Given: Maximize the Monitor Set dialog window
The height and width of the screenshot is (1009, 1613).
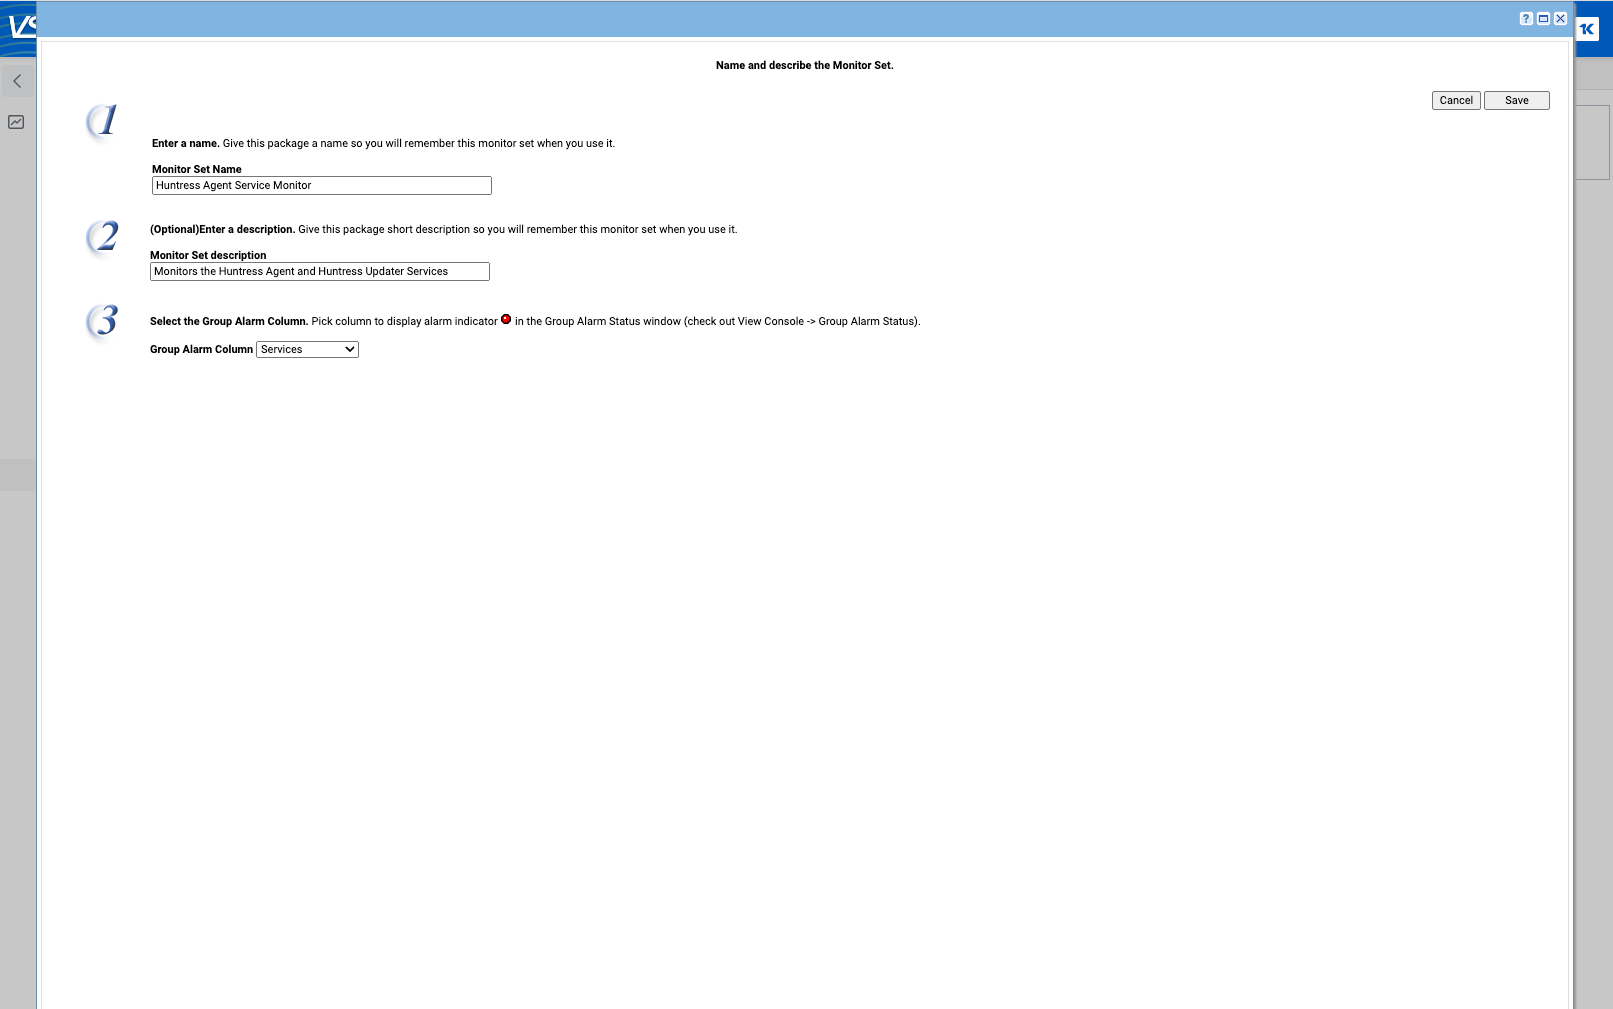Looking at the screenshot, I should pos(1543,19).
